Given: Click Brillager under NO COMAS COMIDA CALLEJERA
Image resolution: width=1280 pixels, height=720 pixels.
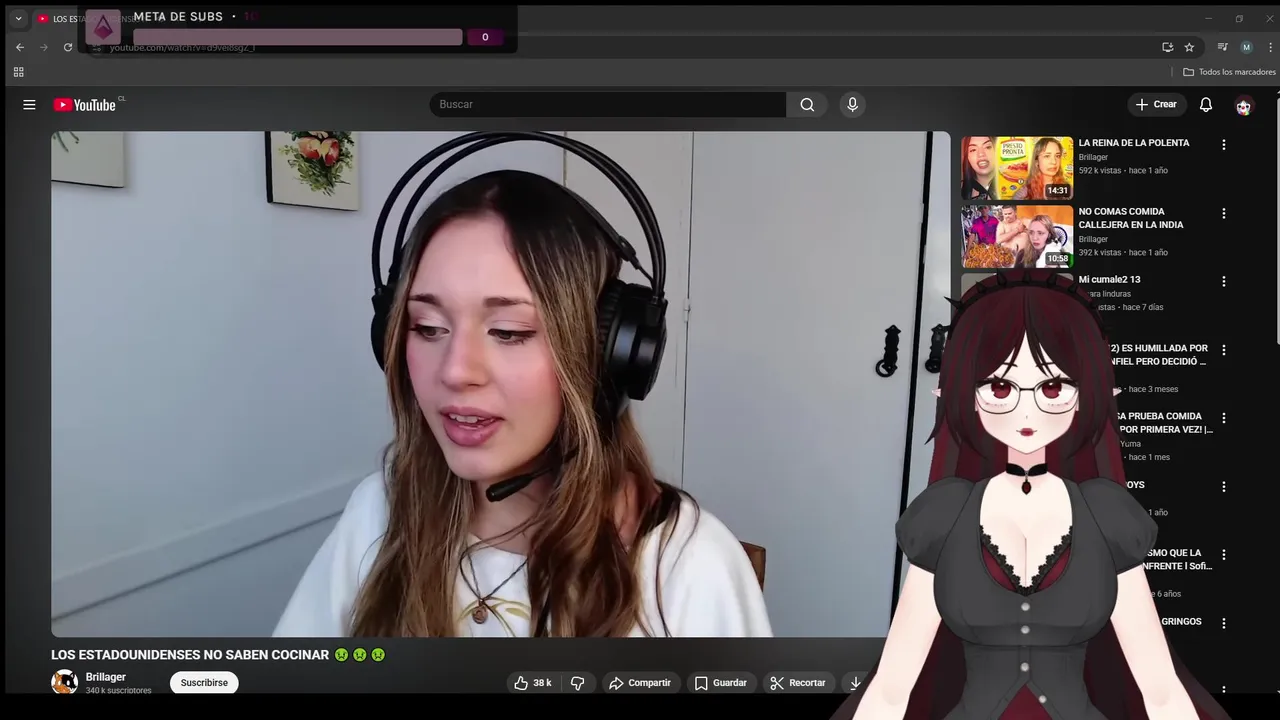Looking at the screenshot, I should click(x=1093, y=239).
